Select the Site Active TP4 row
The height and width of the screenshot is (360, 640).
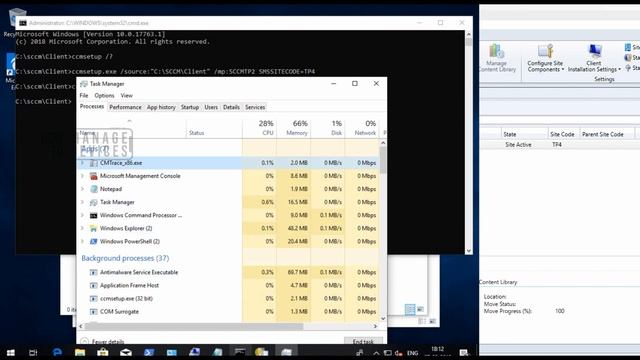pyautogui.click(x=559, y=145)
